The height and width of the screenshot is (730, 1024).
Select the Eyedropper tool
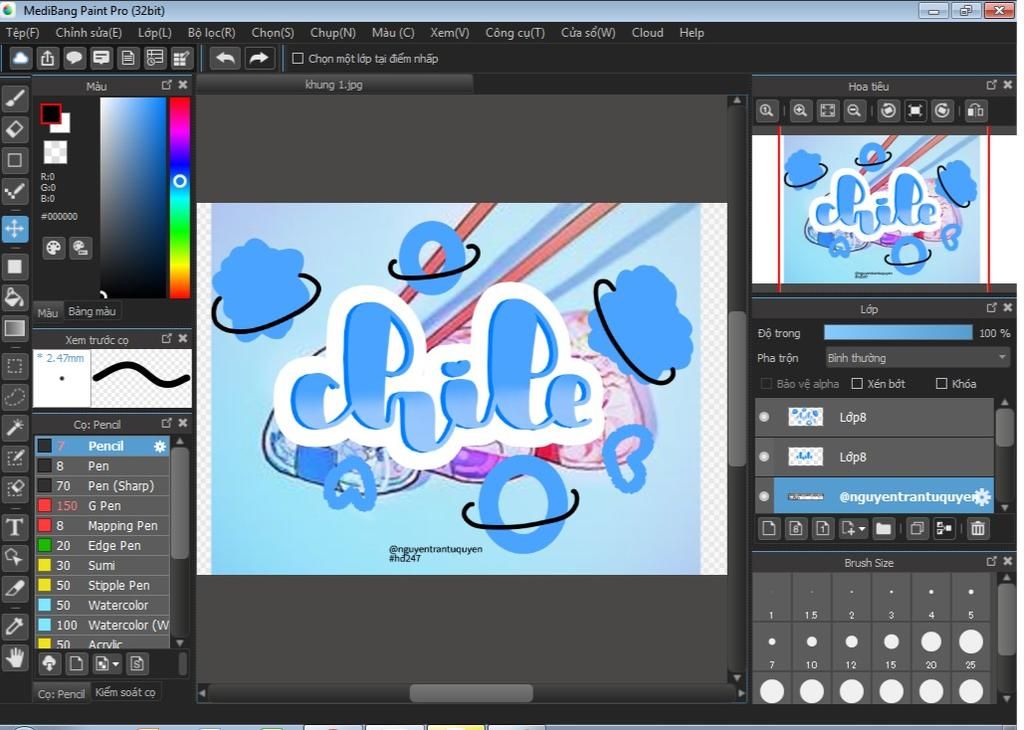pyautogui.click(x=15, y=626)
